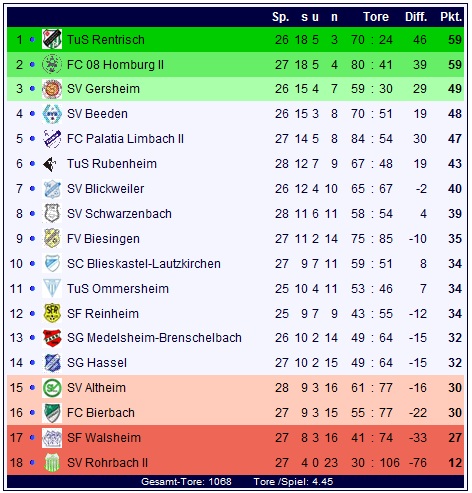472x493 pixels.
Task: Click the Gesamt-Tore 1068 footer text
Action: click(x=186, y=482)
